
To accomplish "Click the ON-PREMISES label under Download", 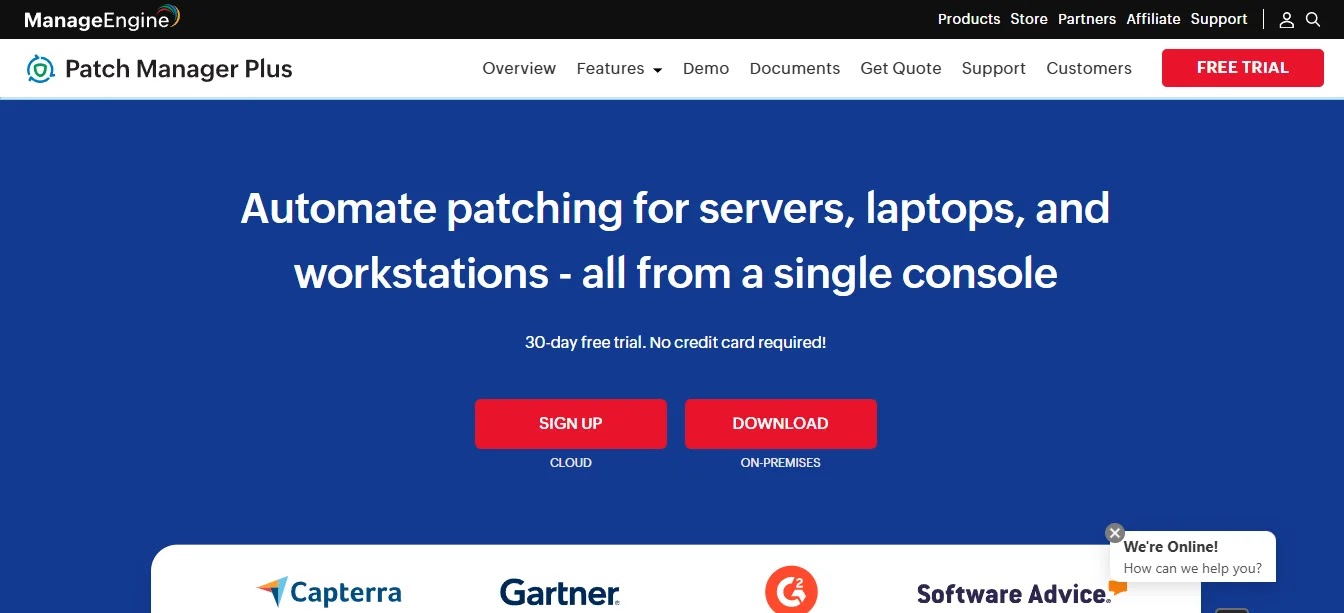I will (x=781, y=463).
